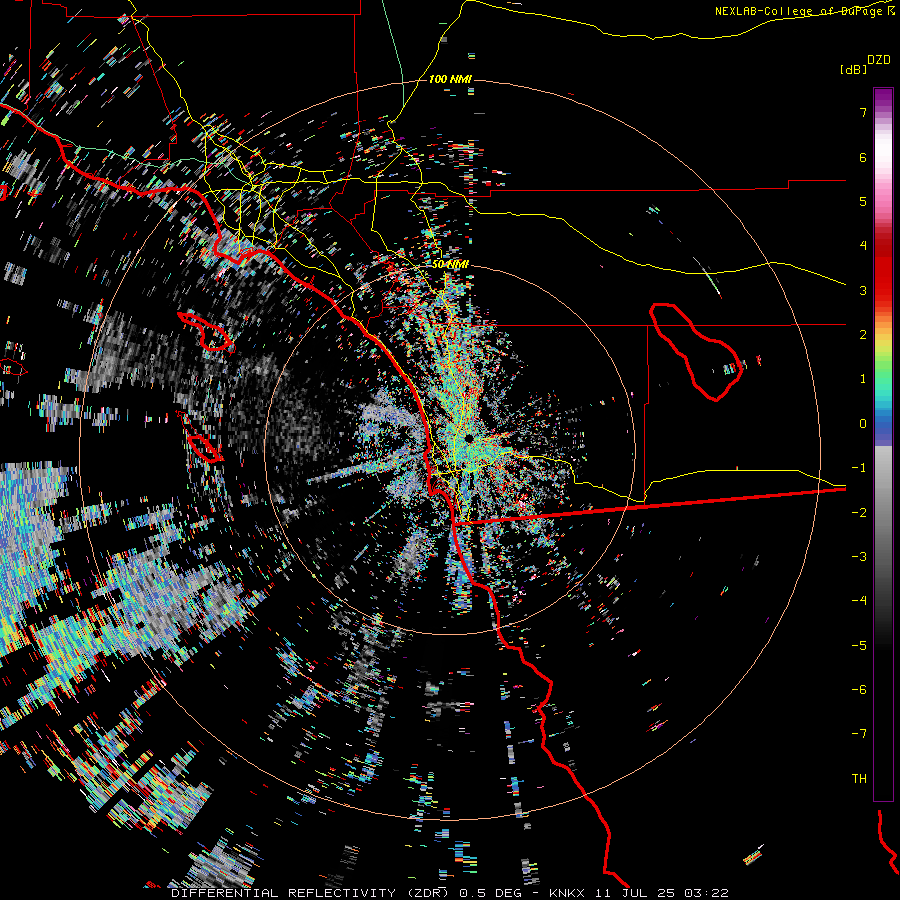Click the "-4" scale value
The width and height of the screenshot is (900, 900).
[x=859, y=601]
